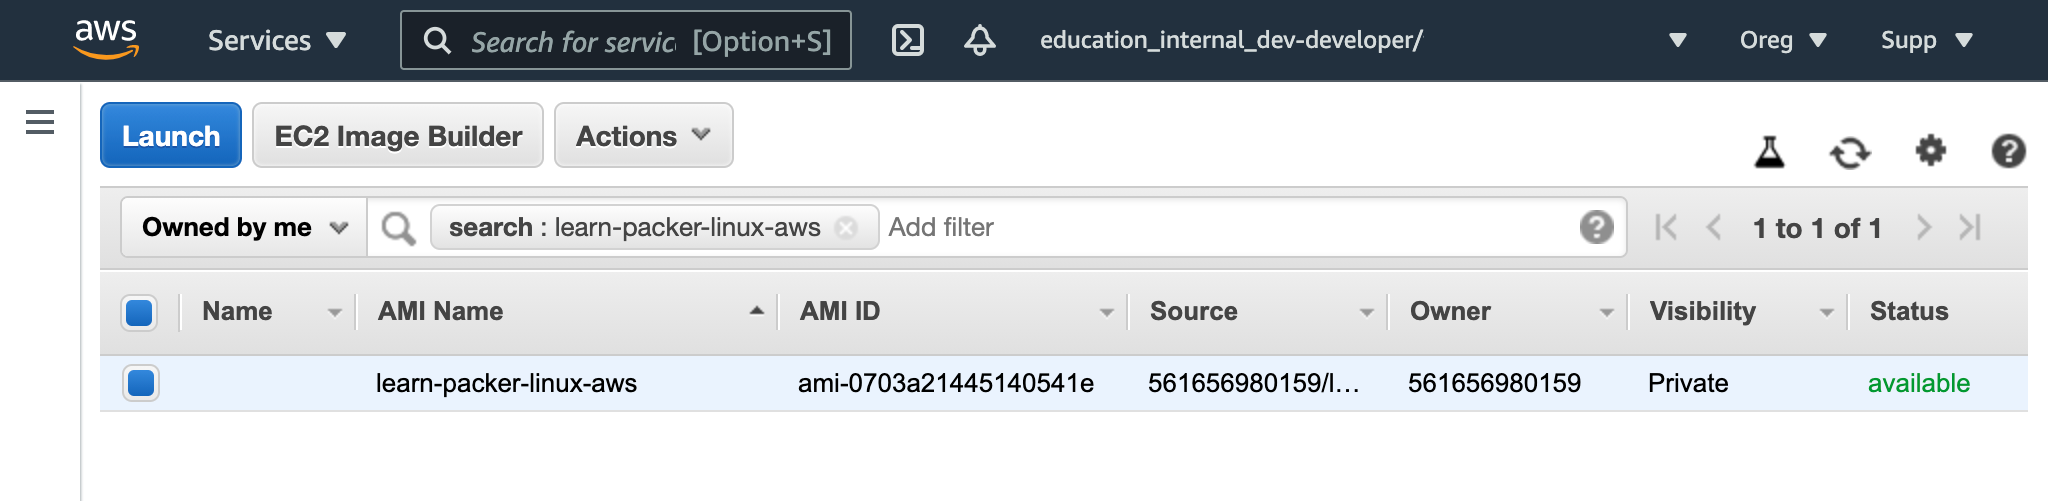Open the notifications bell

[979, 40]
